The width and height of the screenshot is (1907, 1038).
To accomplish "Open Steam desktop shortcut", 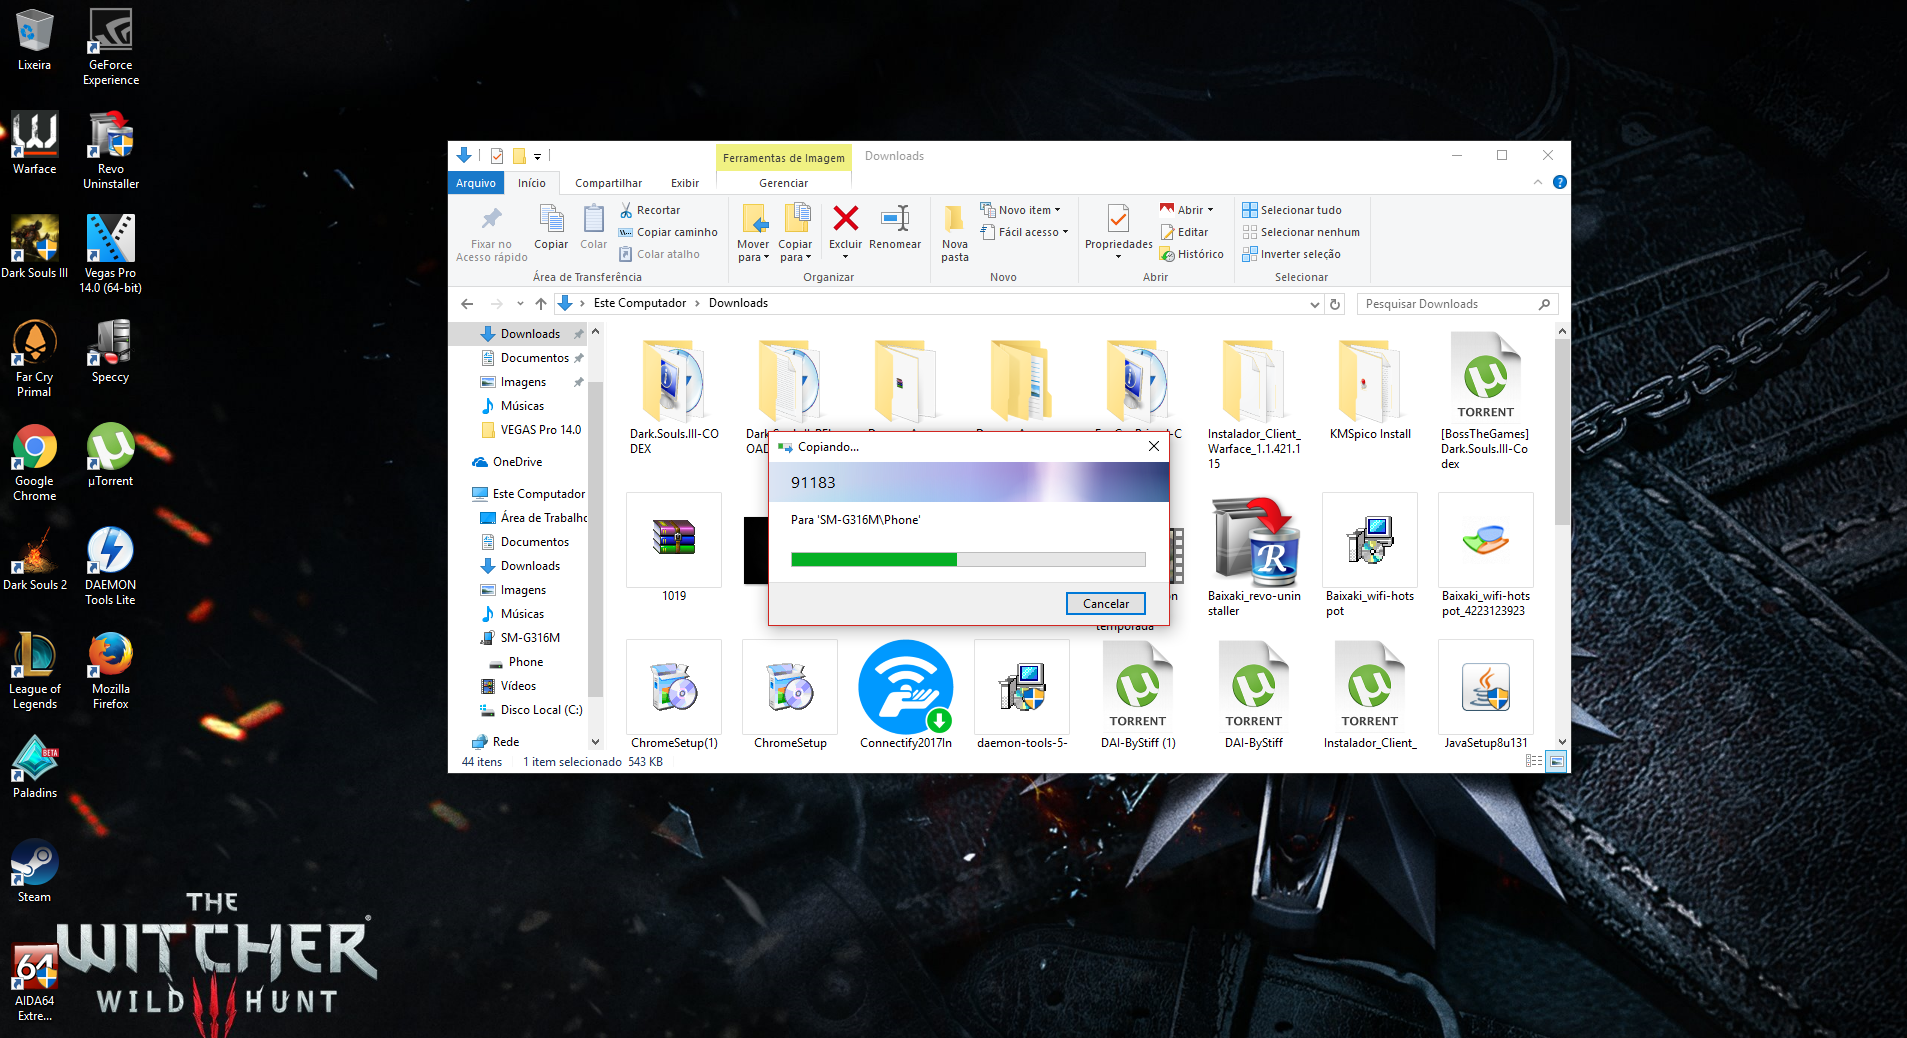I will pyautogui.click(x=34, y=871).
